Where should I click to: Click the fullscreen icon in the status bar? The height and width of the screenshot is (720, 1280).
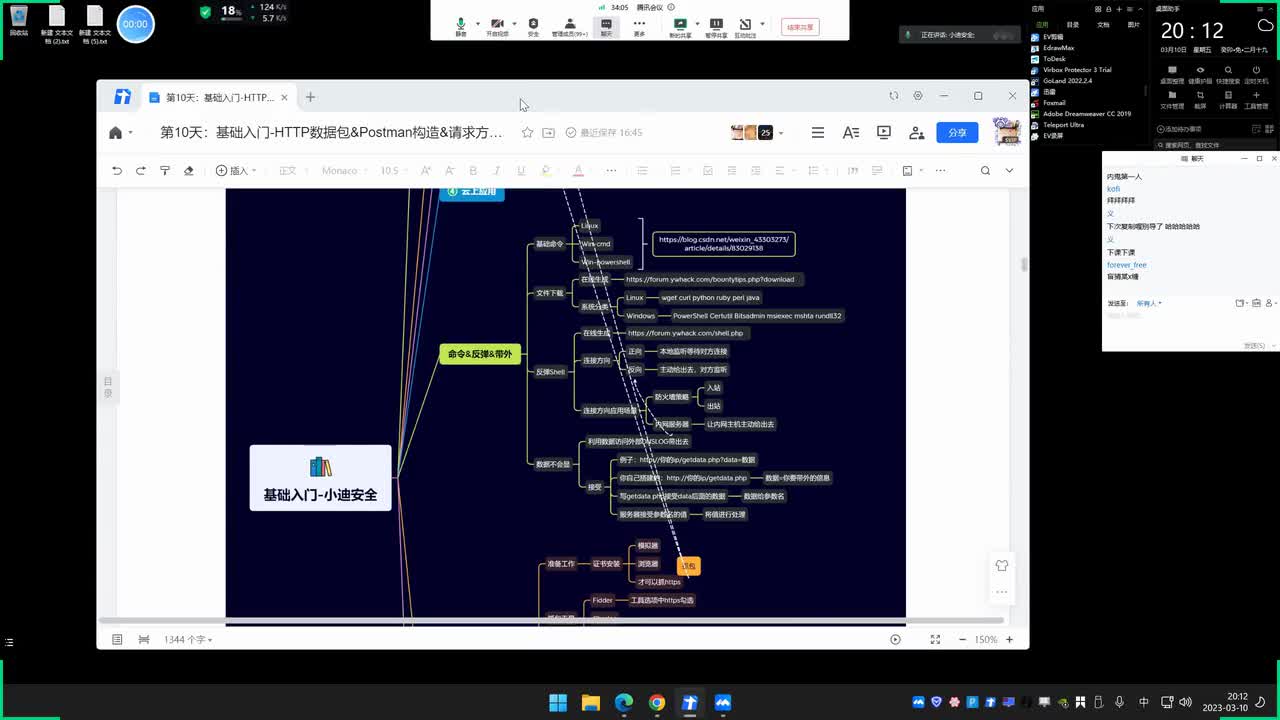(935, 639)
